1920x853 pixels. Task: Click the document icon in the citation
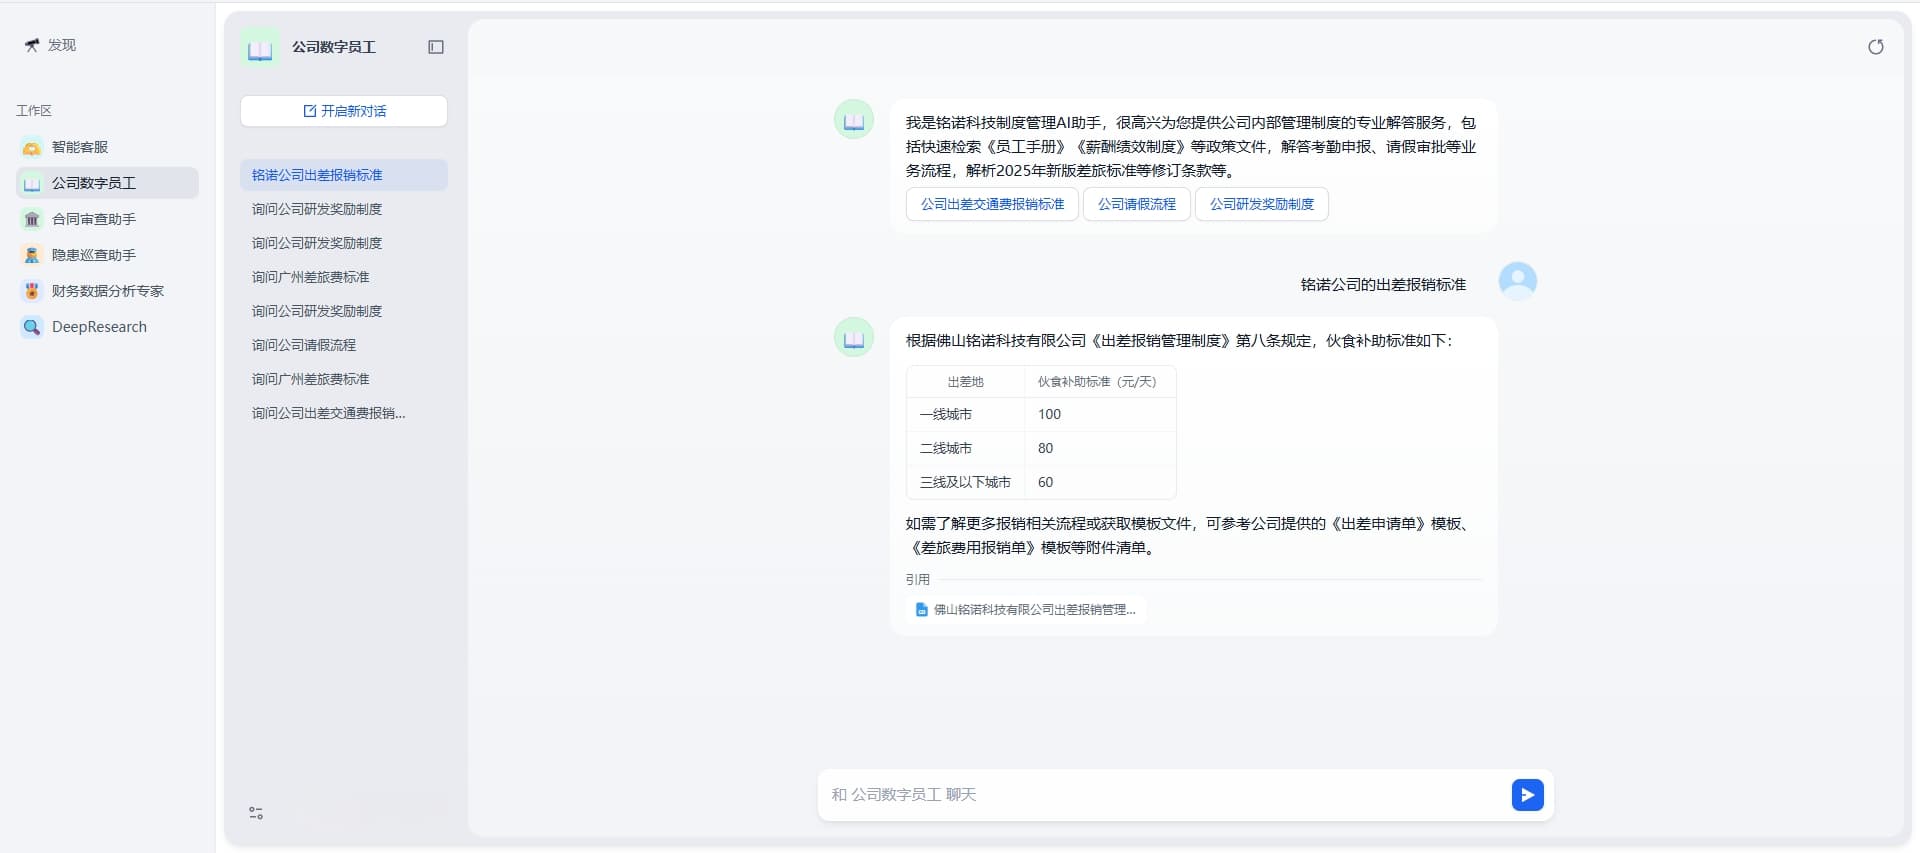pyautogui.click(x=921, y=609)
